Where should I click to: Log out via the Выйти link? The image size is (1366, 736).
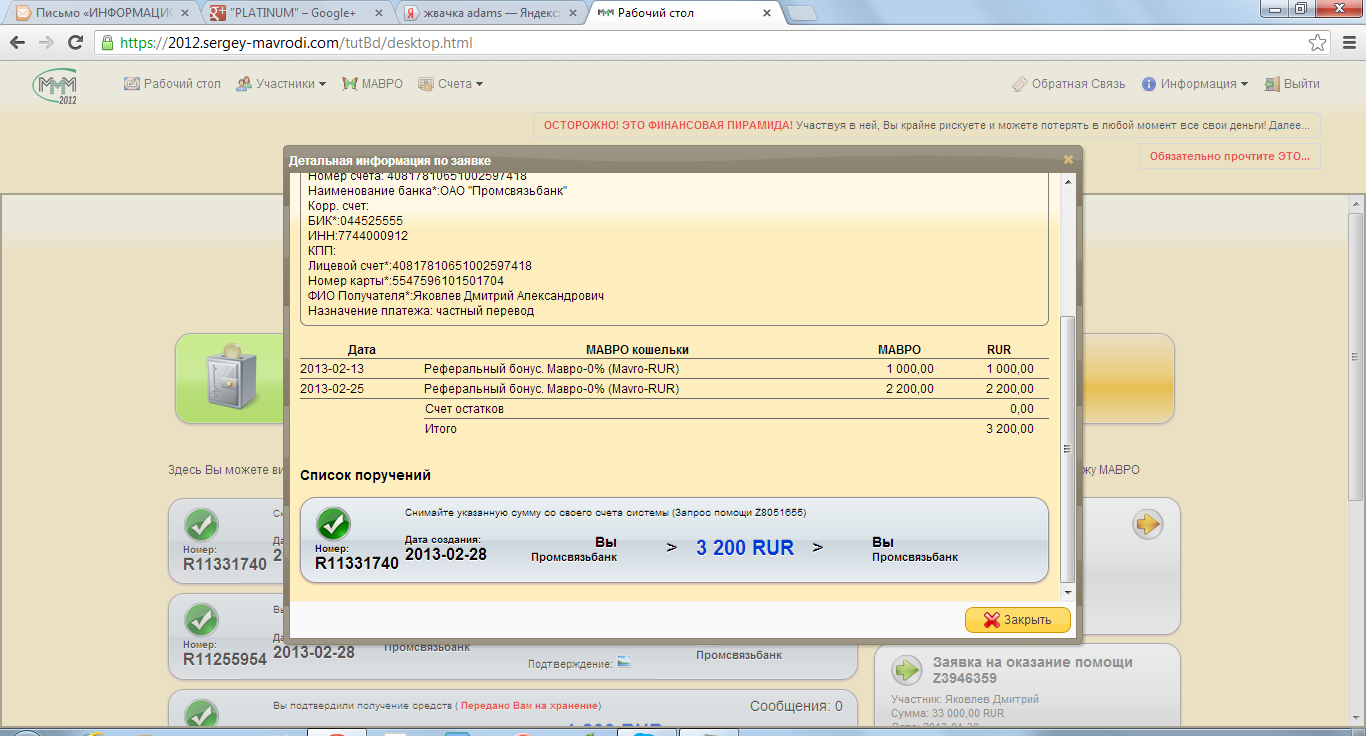[1292, 84]
